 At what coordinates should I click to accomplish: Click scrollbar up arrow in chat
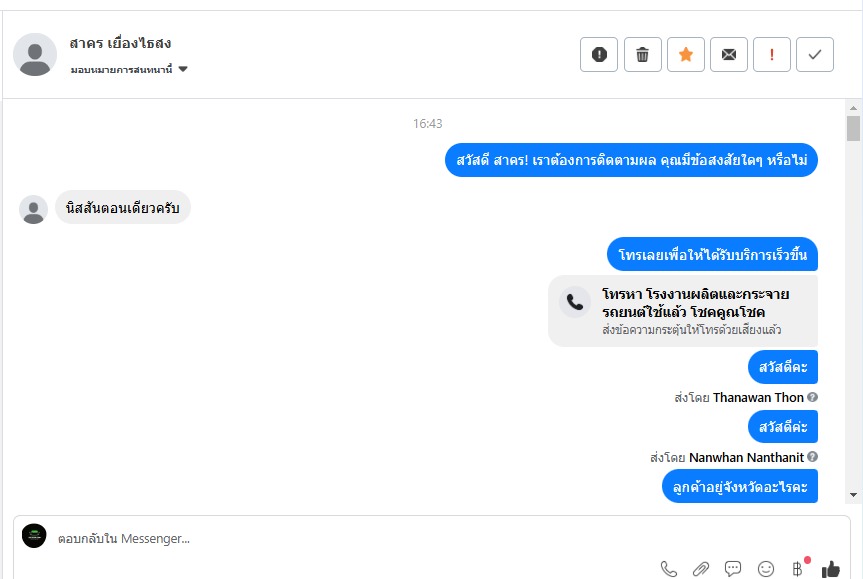853,108
